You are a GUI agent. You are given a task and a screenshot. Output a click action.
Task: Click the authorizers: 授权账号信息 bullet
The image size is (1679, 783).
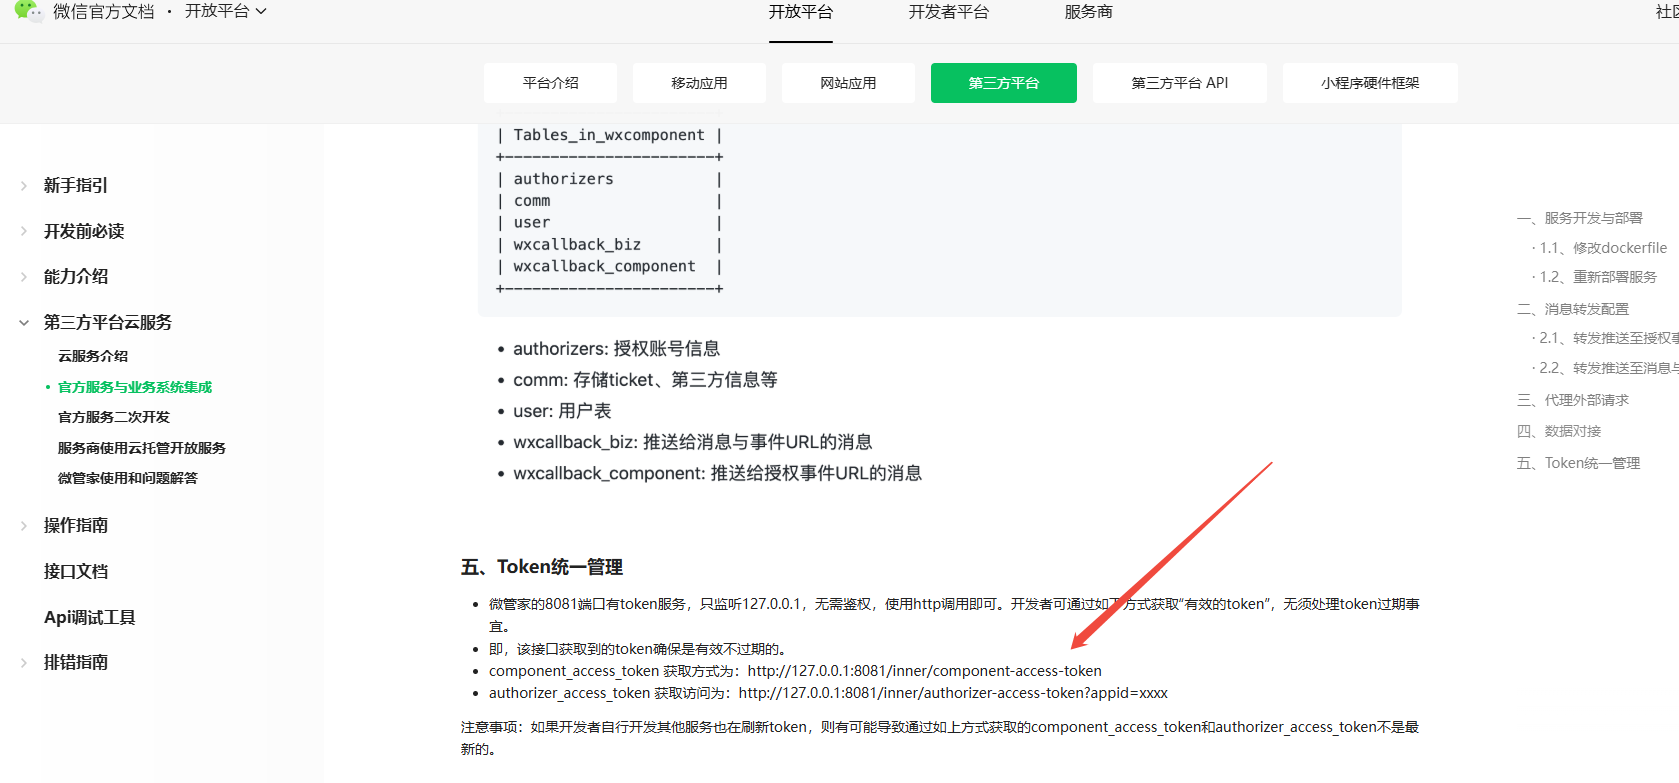[x=616, y=349]
